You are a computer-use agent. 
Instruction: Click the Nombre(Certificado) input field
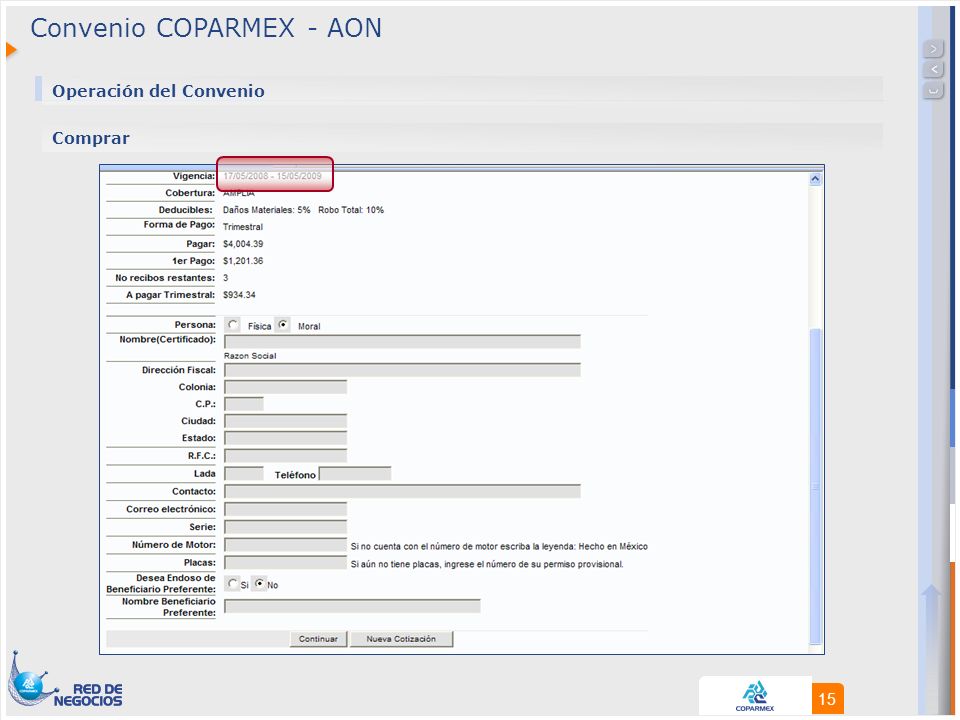pos(402,342)
